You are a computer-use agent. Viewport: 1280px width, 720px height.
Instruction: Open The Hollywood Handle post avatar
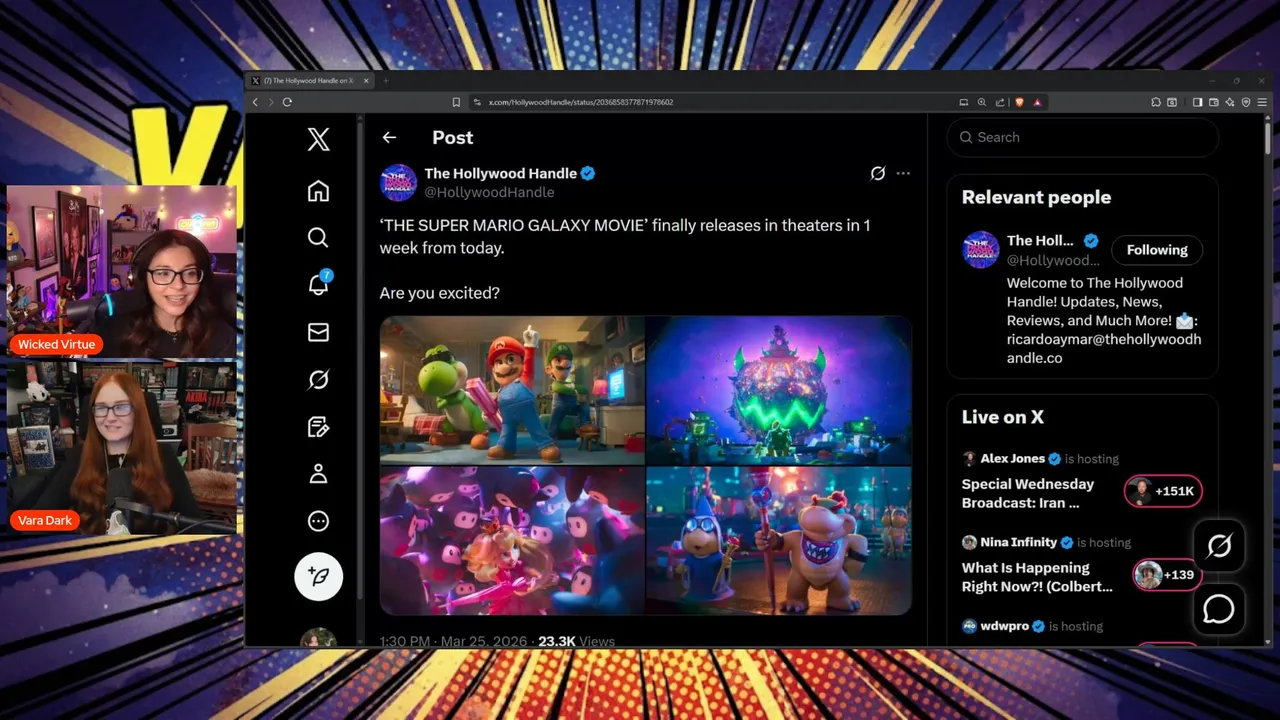tap(398, 182)
